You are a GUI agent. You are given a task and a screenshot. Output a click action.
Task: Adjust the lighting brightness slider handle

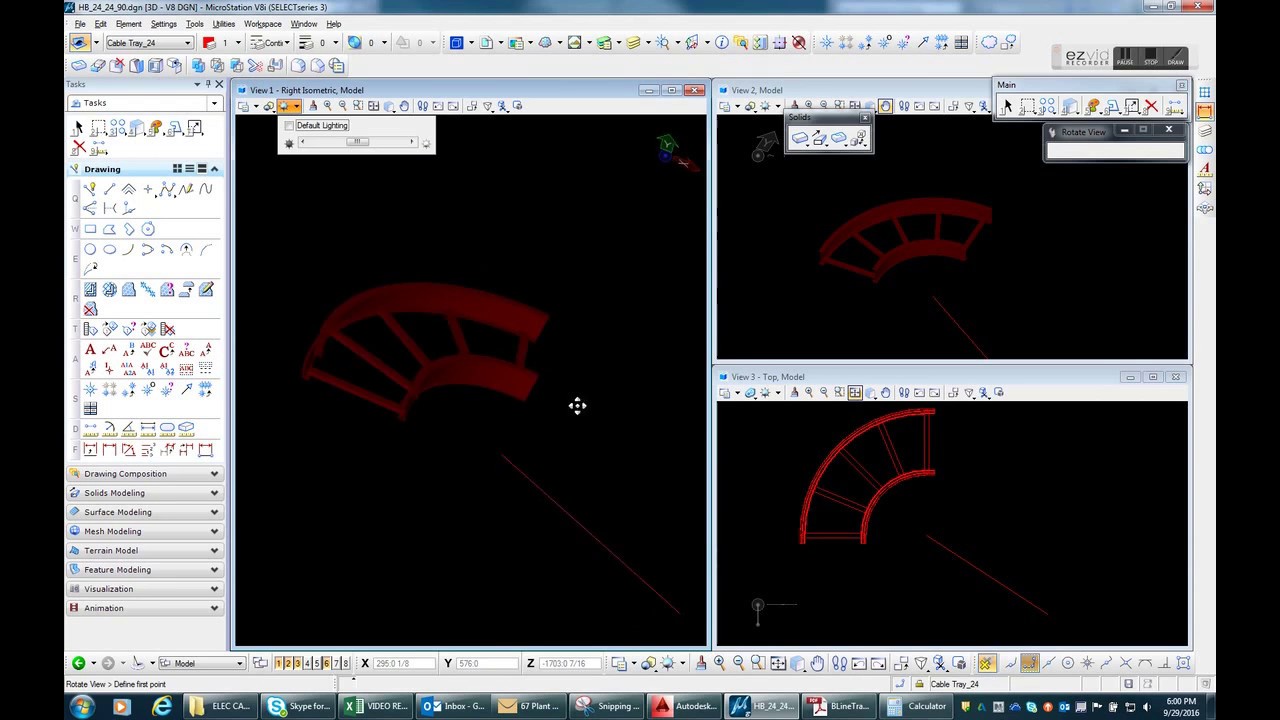coord(357,142)
